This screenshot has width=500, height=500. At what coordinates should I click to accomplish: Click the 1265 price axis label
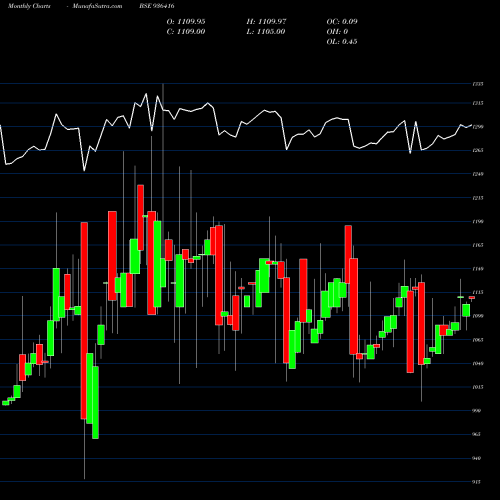(x=478, y=150)
